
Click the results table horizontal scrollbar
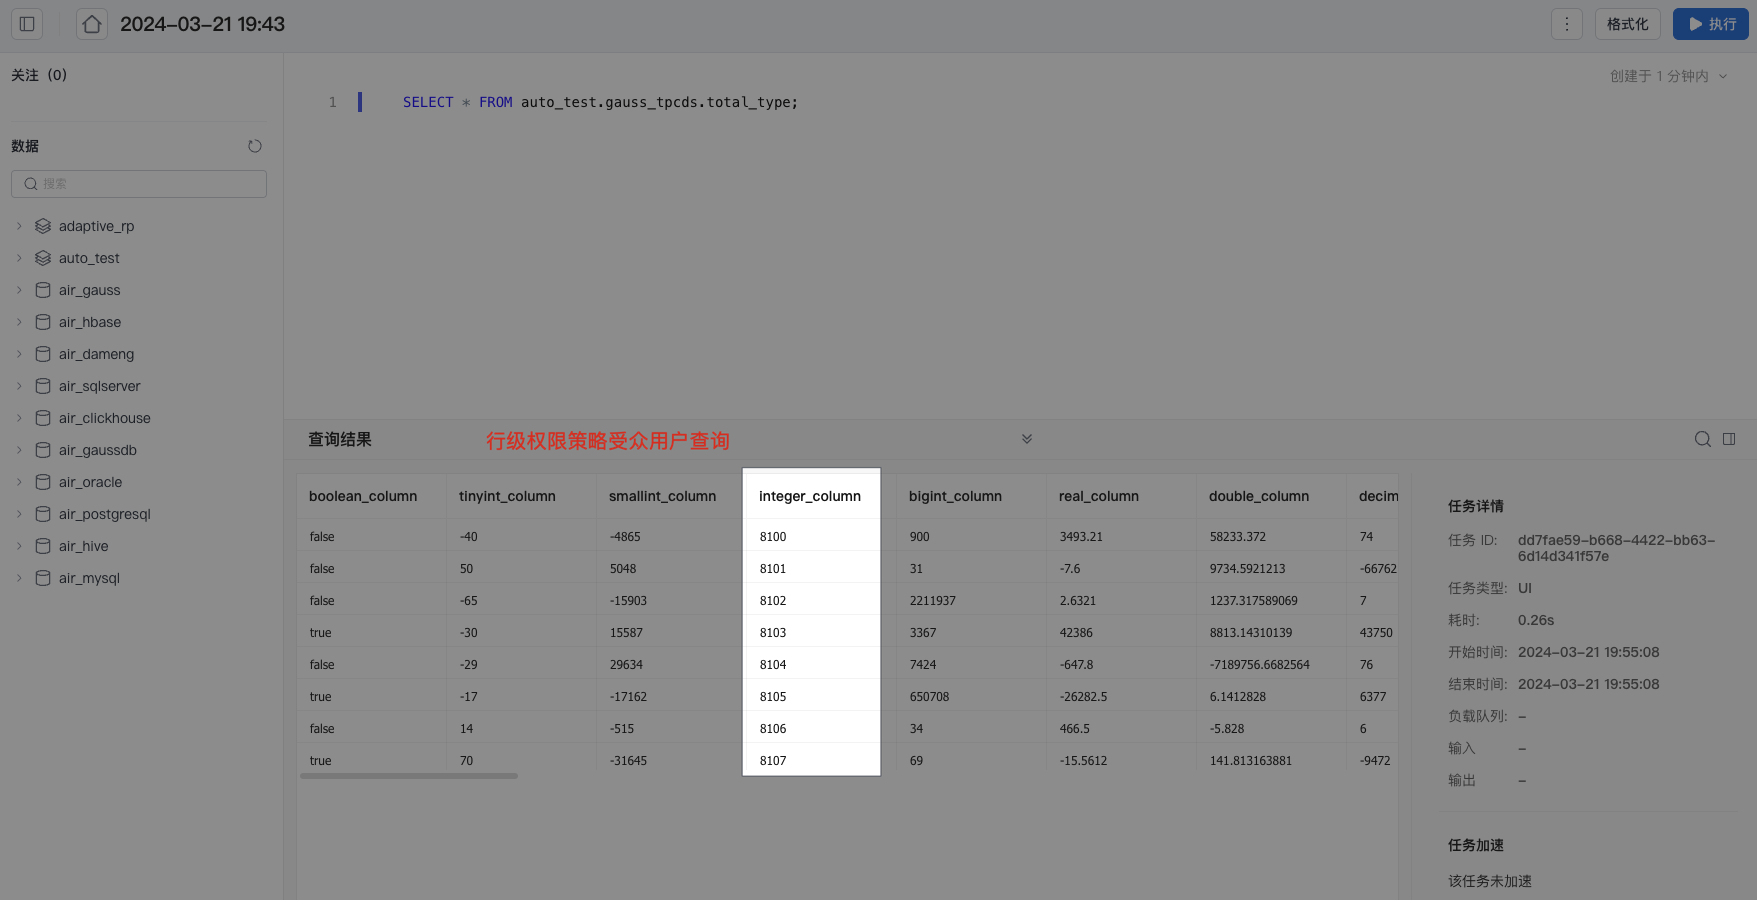[409, 776]
